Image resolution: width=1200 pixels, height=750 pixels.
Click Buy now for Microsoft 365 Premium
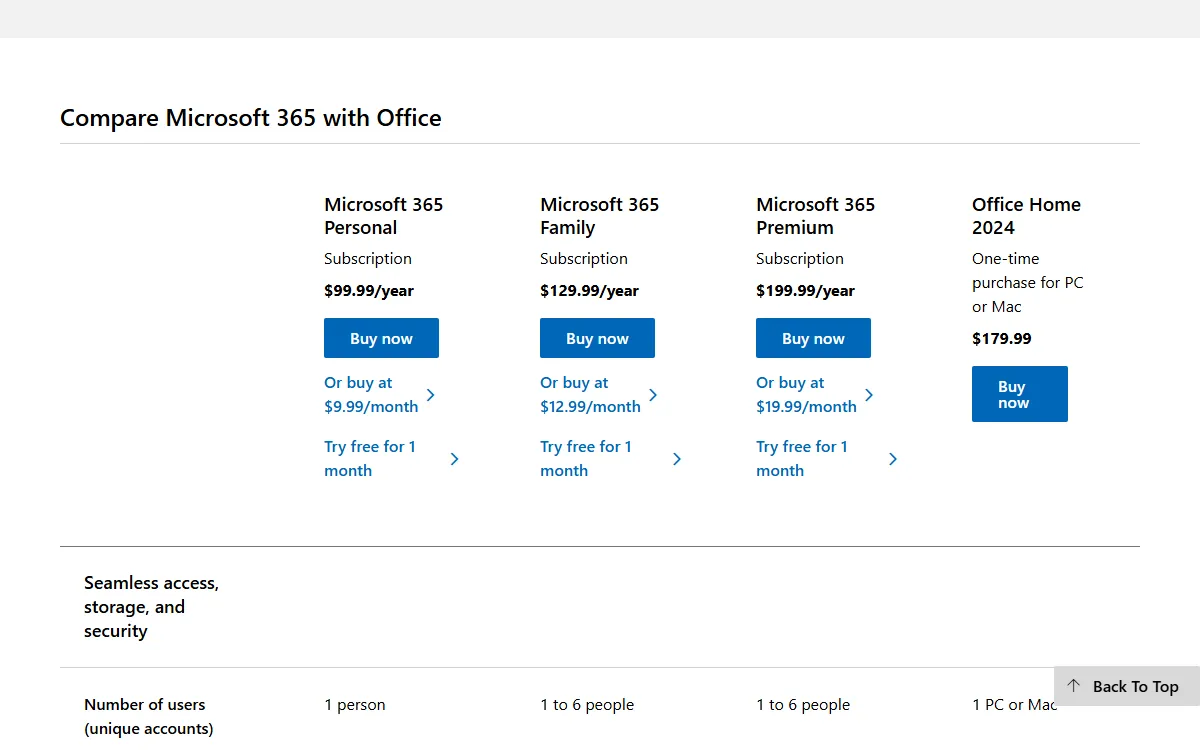click(813, 338)
